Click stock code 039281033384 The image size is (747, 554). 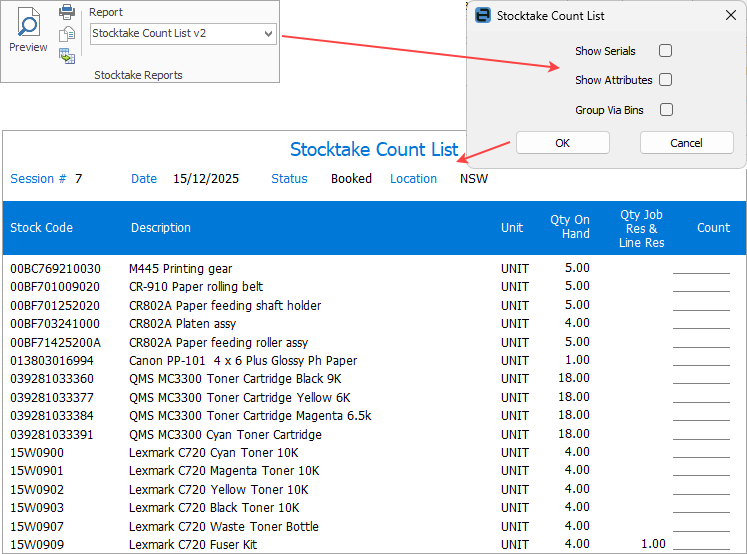coord(52,416)
